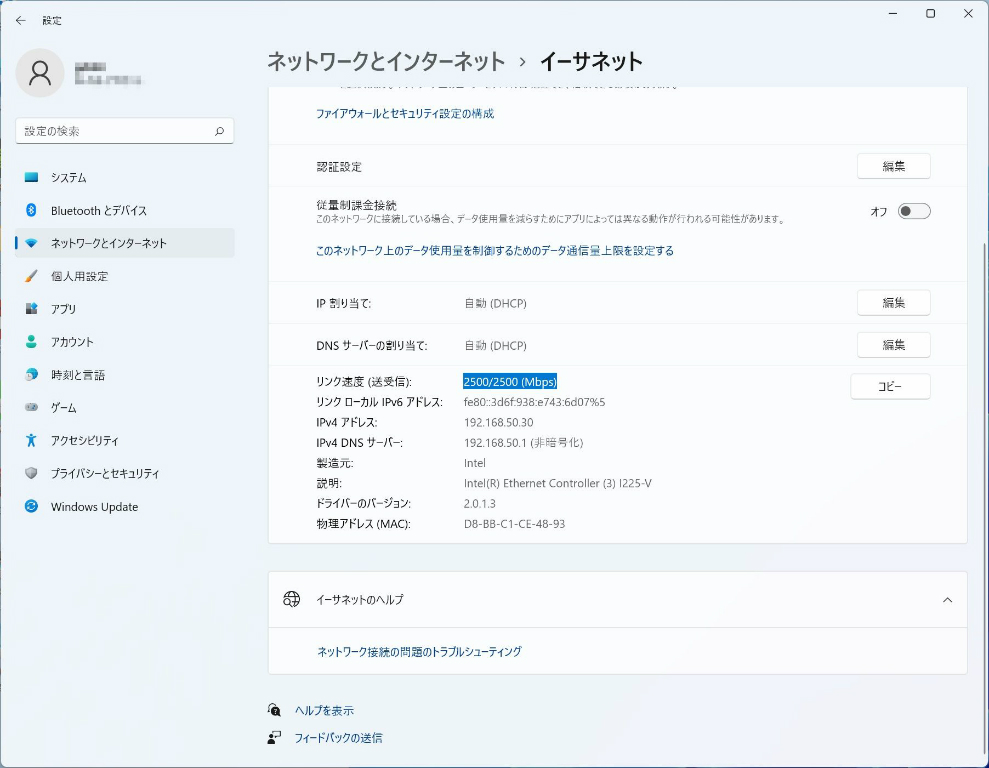989x768 pixels.
Task: Select ネットワークとインターネット in the sidebar
Action: [x=108, y=243]
